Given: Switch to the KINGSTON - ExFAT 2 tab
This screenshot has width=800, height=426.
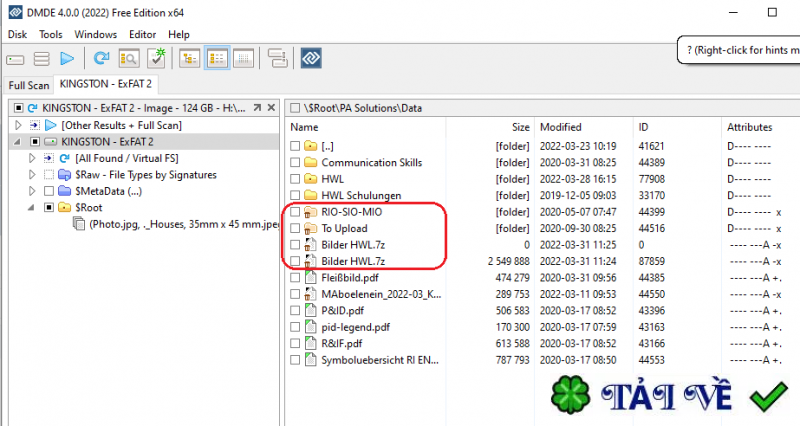Looking at the screenshot, I should click(106, 84).
